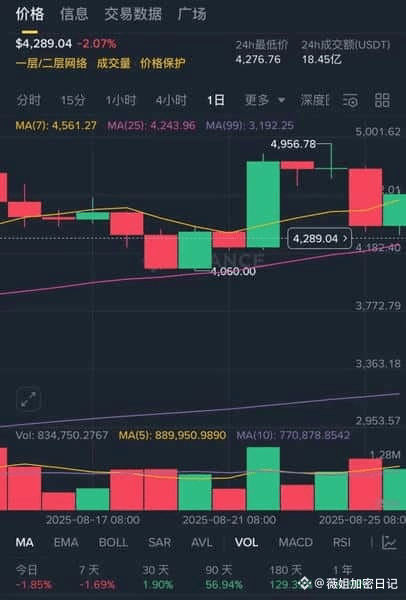Open the chart settings icon
The image size is (406, 600).
tap(351, 100)
